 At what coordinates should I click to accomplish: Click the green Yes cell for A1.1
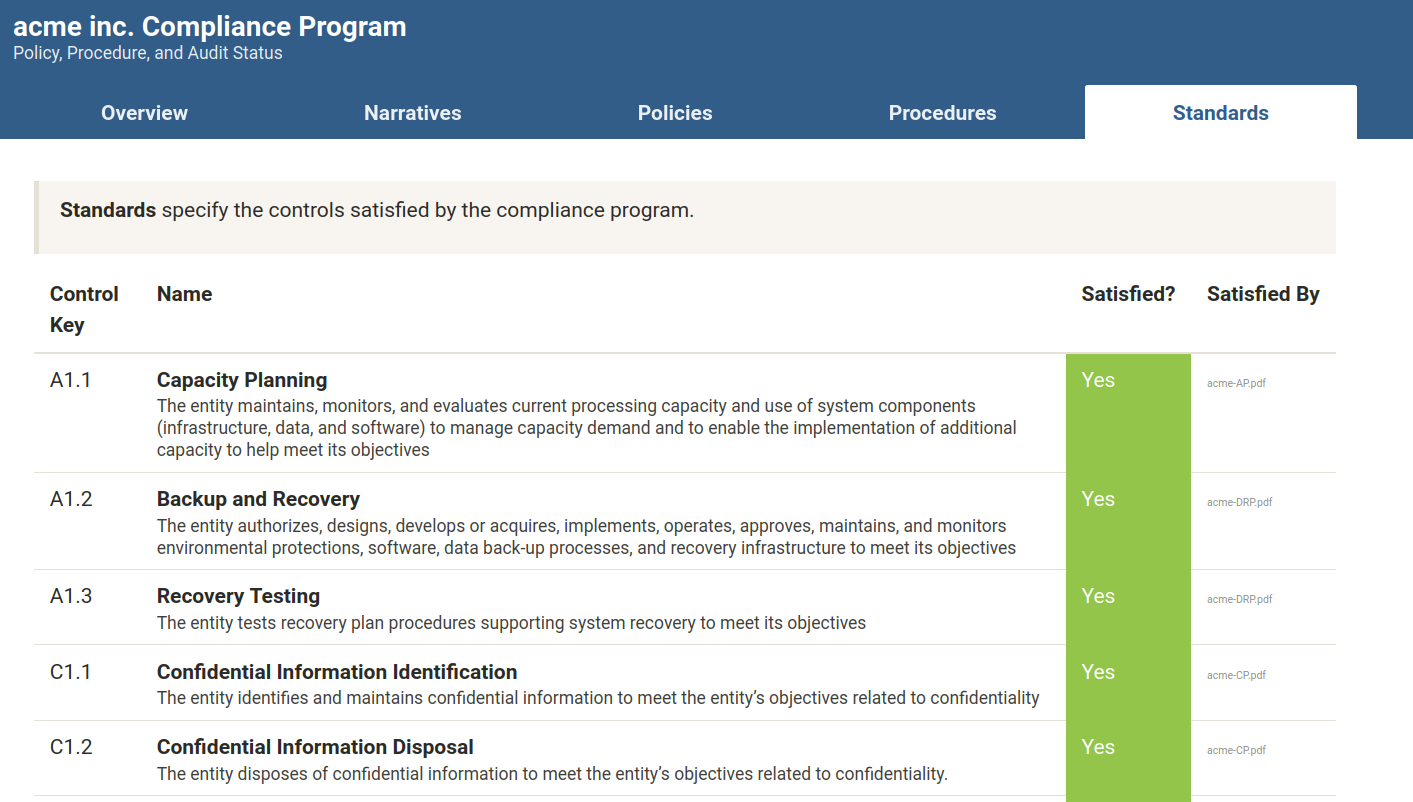pyautogui.click(x=1128, y=412)
